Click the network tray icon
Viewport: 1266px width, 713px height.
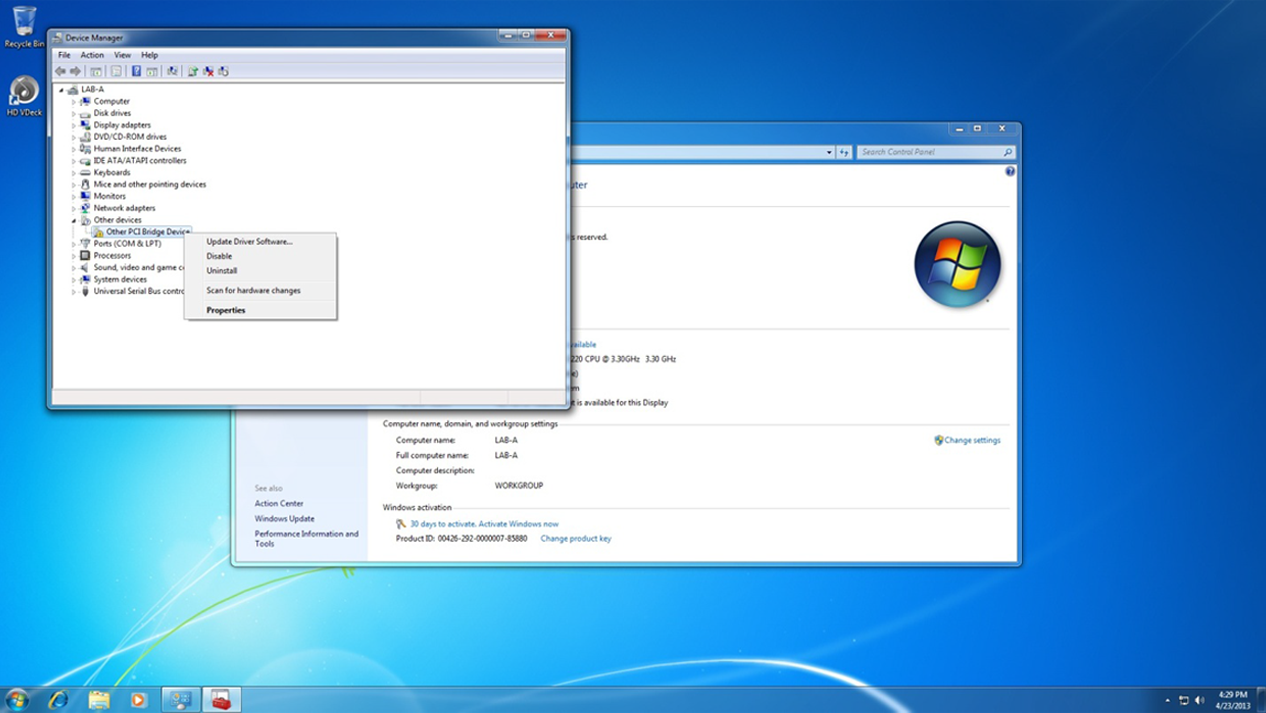[x=1184, y=700]
